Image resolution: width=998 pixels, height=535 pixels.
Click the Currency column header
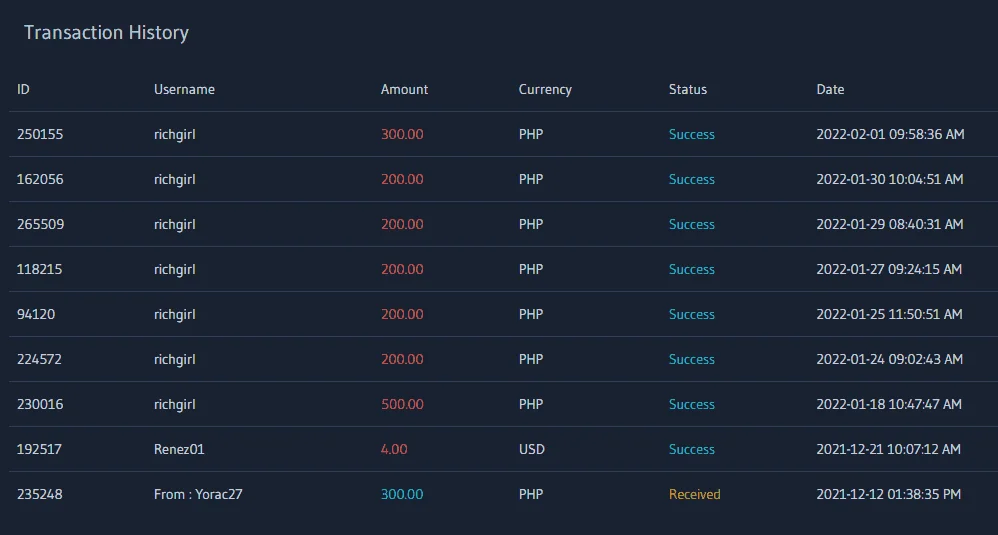(545, 90)
